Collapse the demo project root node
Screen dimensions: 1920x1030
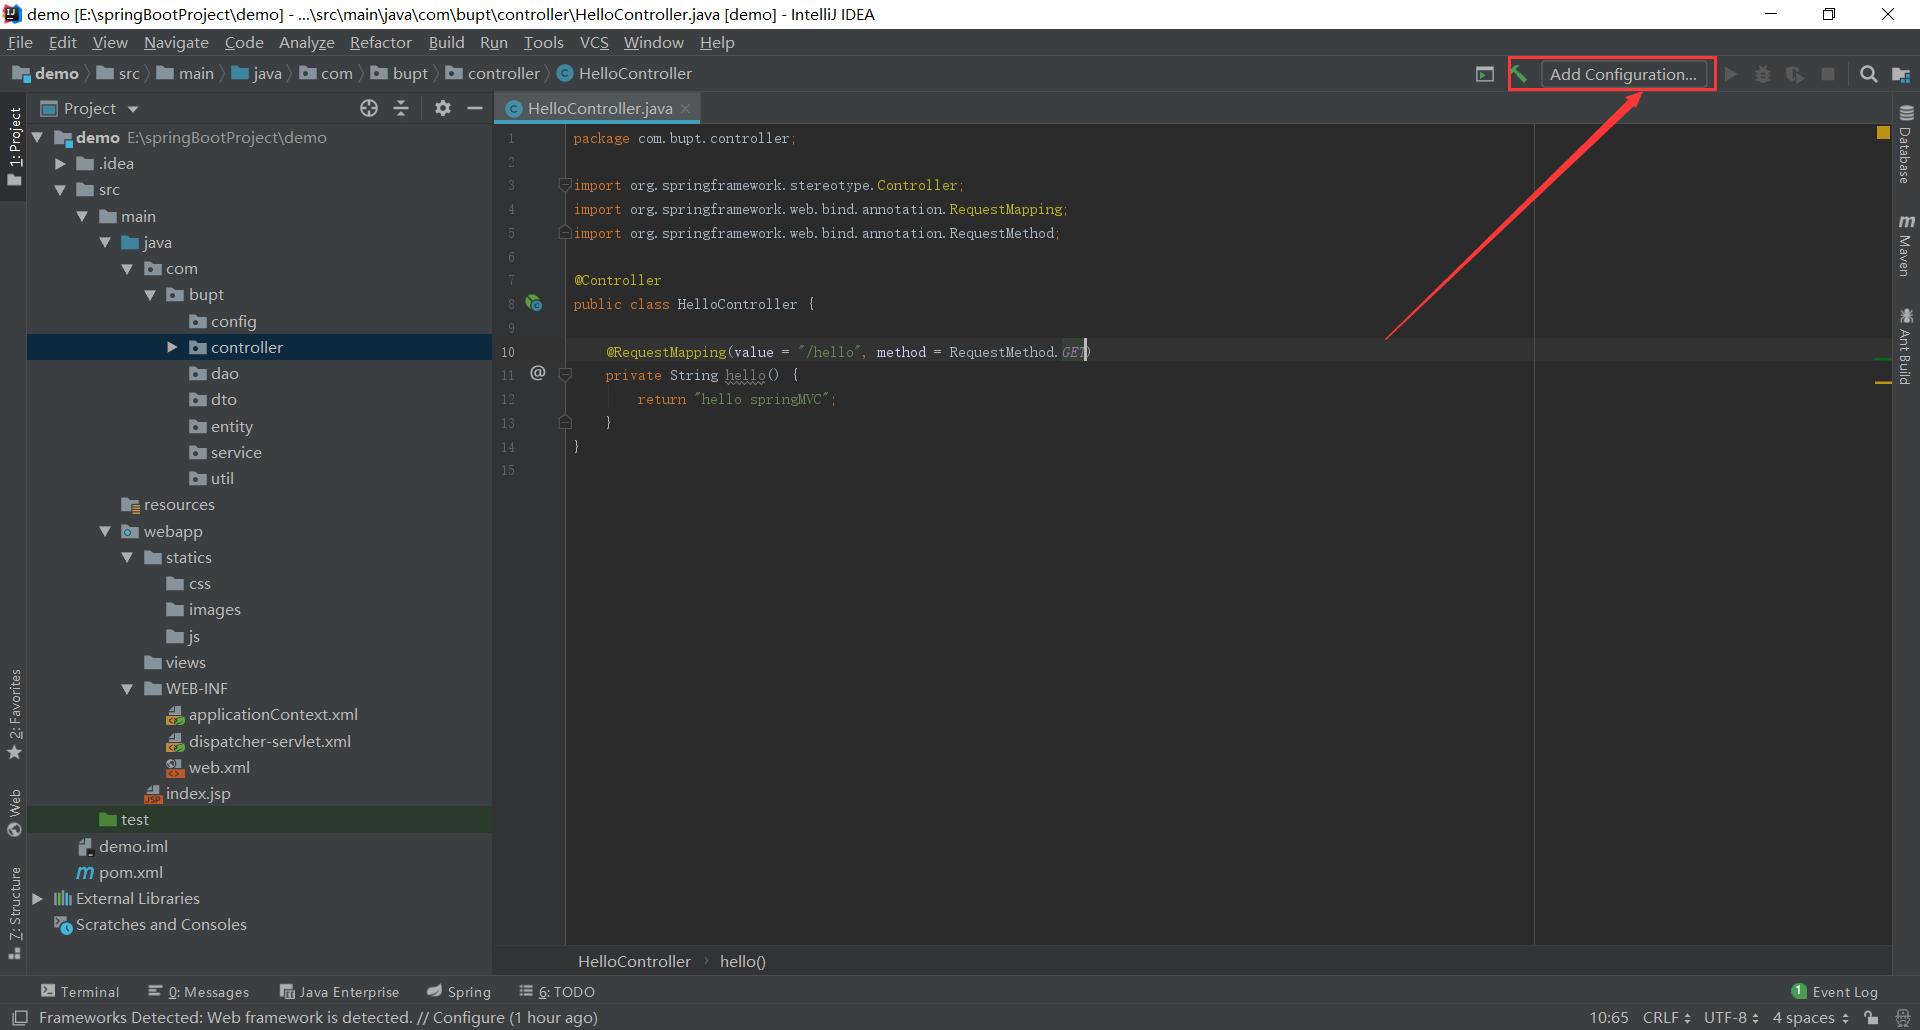point(38,137)
